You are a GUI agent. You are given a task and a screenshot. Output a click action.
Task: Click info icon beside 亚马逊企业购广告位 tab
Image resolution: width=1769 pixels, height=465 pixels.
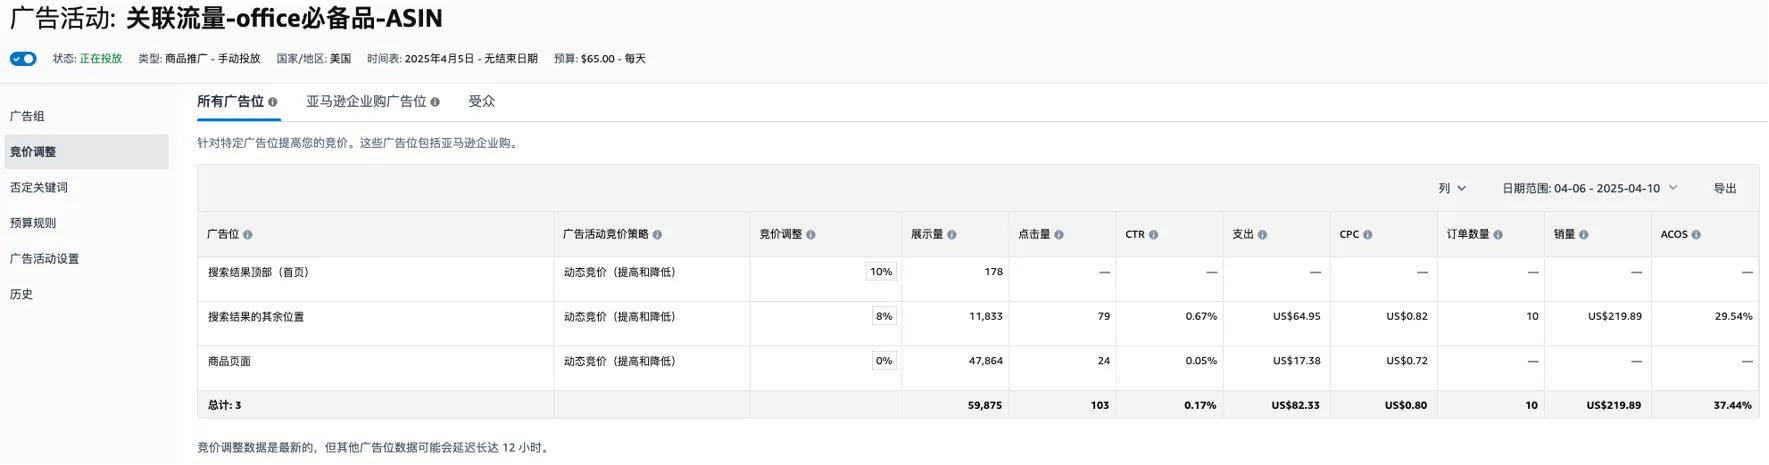coord(435,102)
